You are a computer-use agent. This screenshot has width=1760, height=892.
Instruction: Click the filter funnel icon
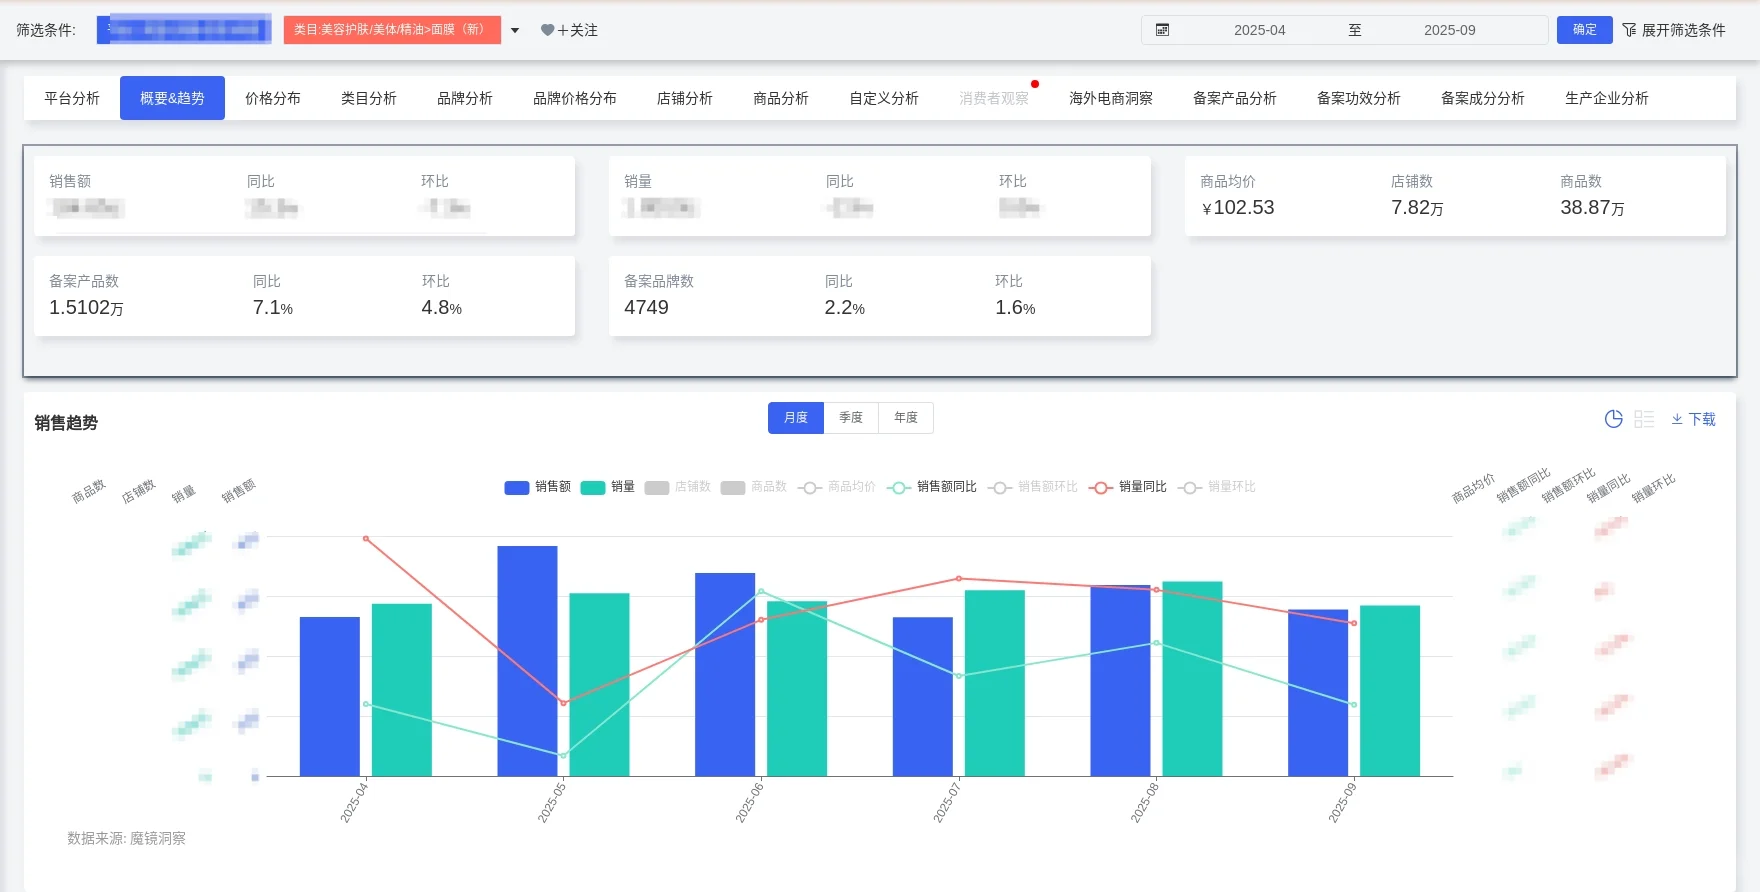pyautogui.click(x=1629, y=30)
